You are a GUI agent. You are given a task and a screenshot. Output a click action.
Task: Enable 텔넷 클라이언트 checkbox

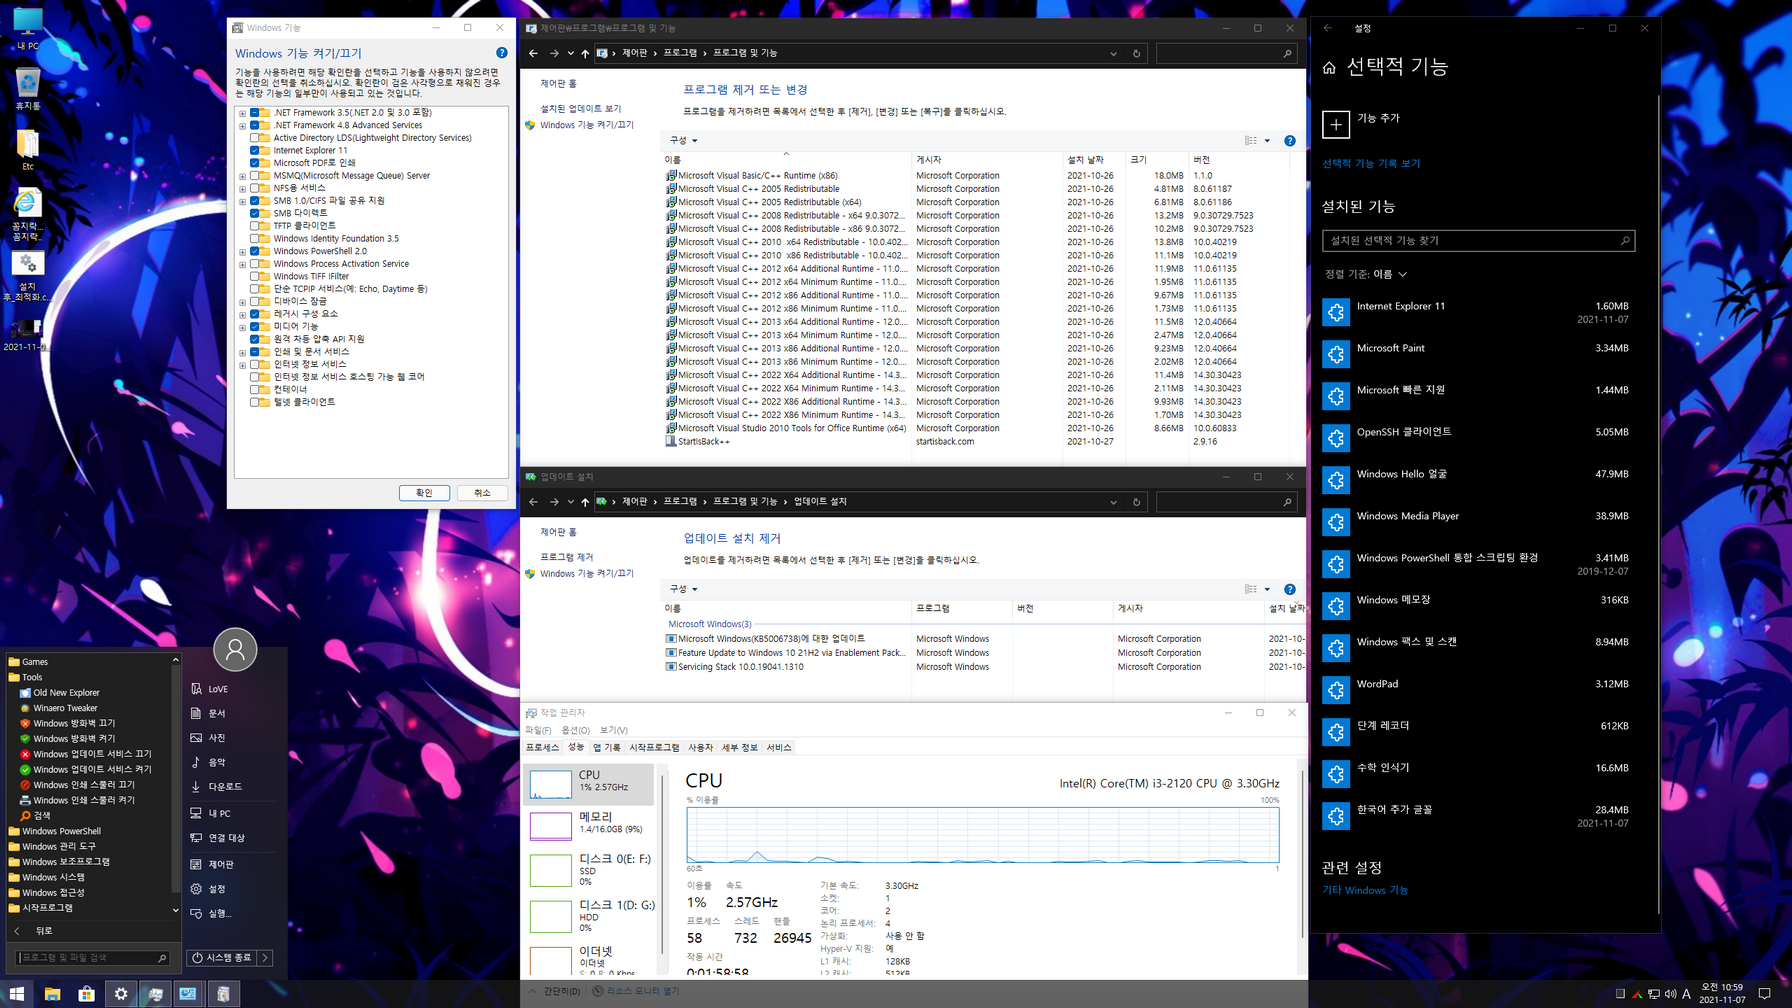[254, 402]
